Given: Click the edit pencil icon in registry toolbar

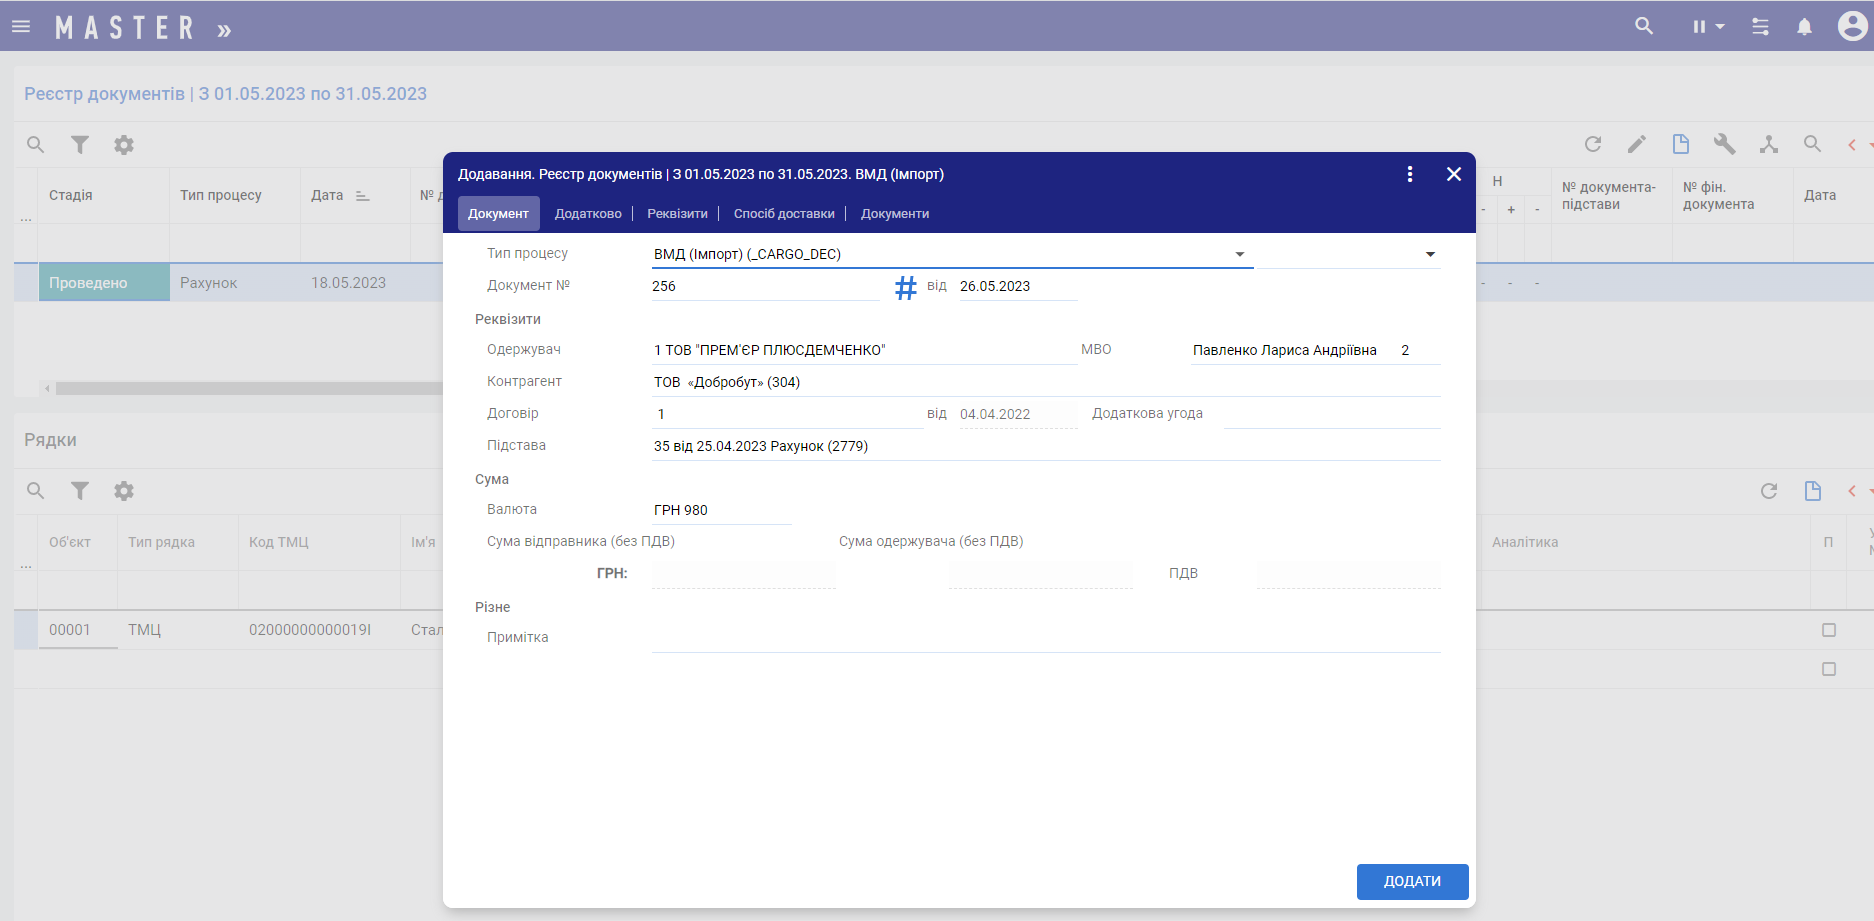Looking at the screenshot, I should 1637,145.
